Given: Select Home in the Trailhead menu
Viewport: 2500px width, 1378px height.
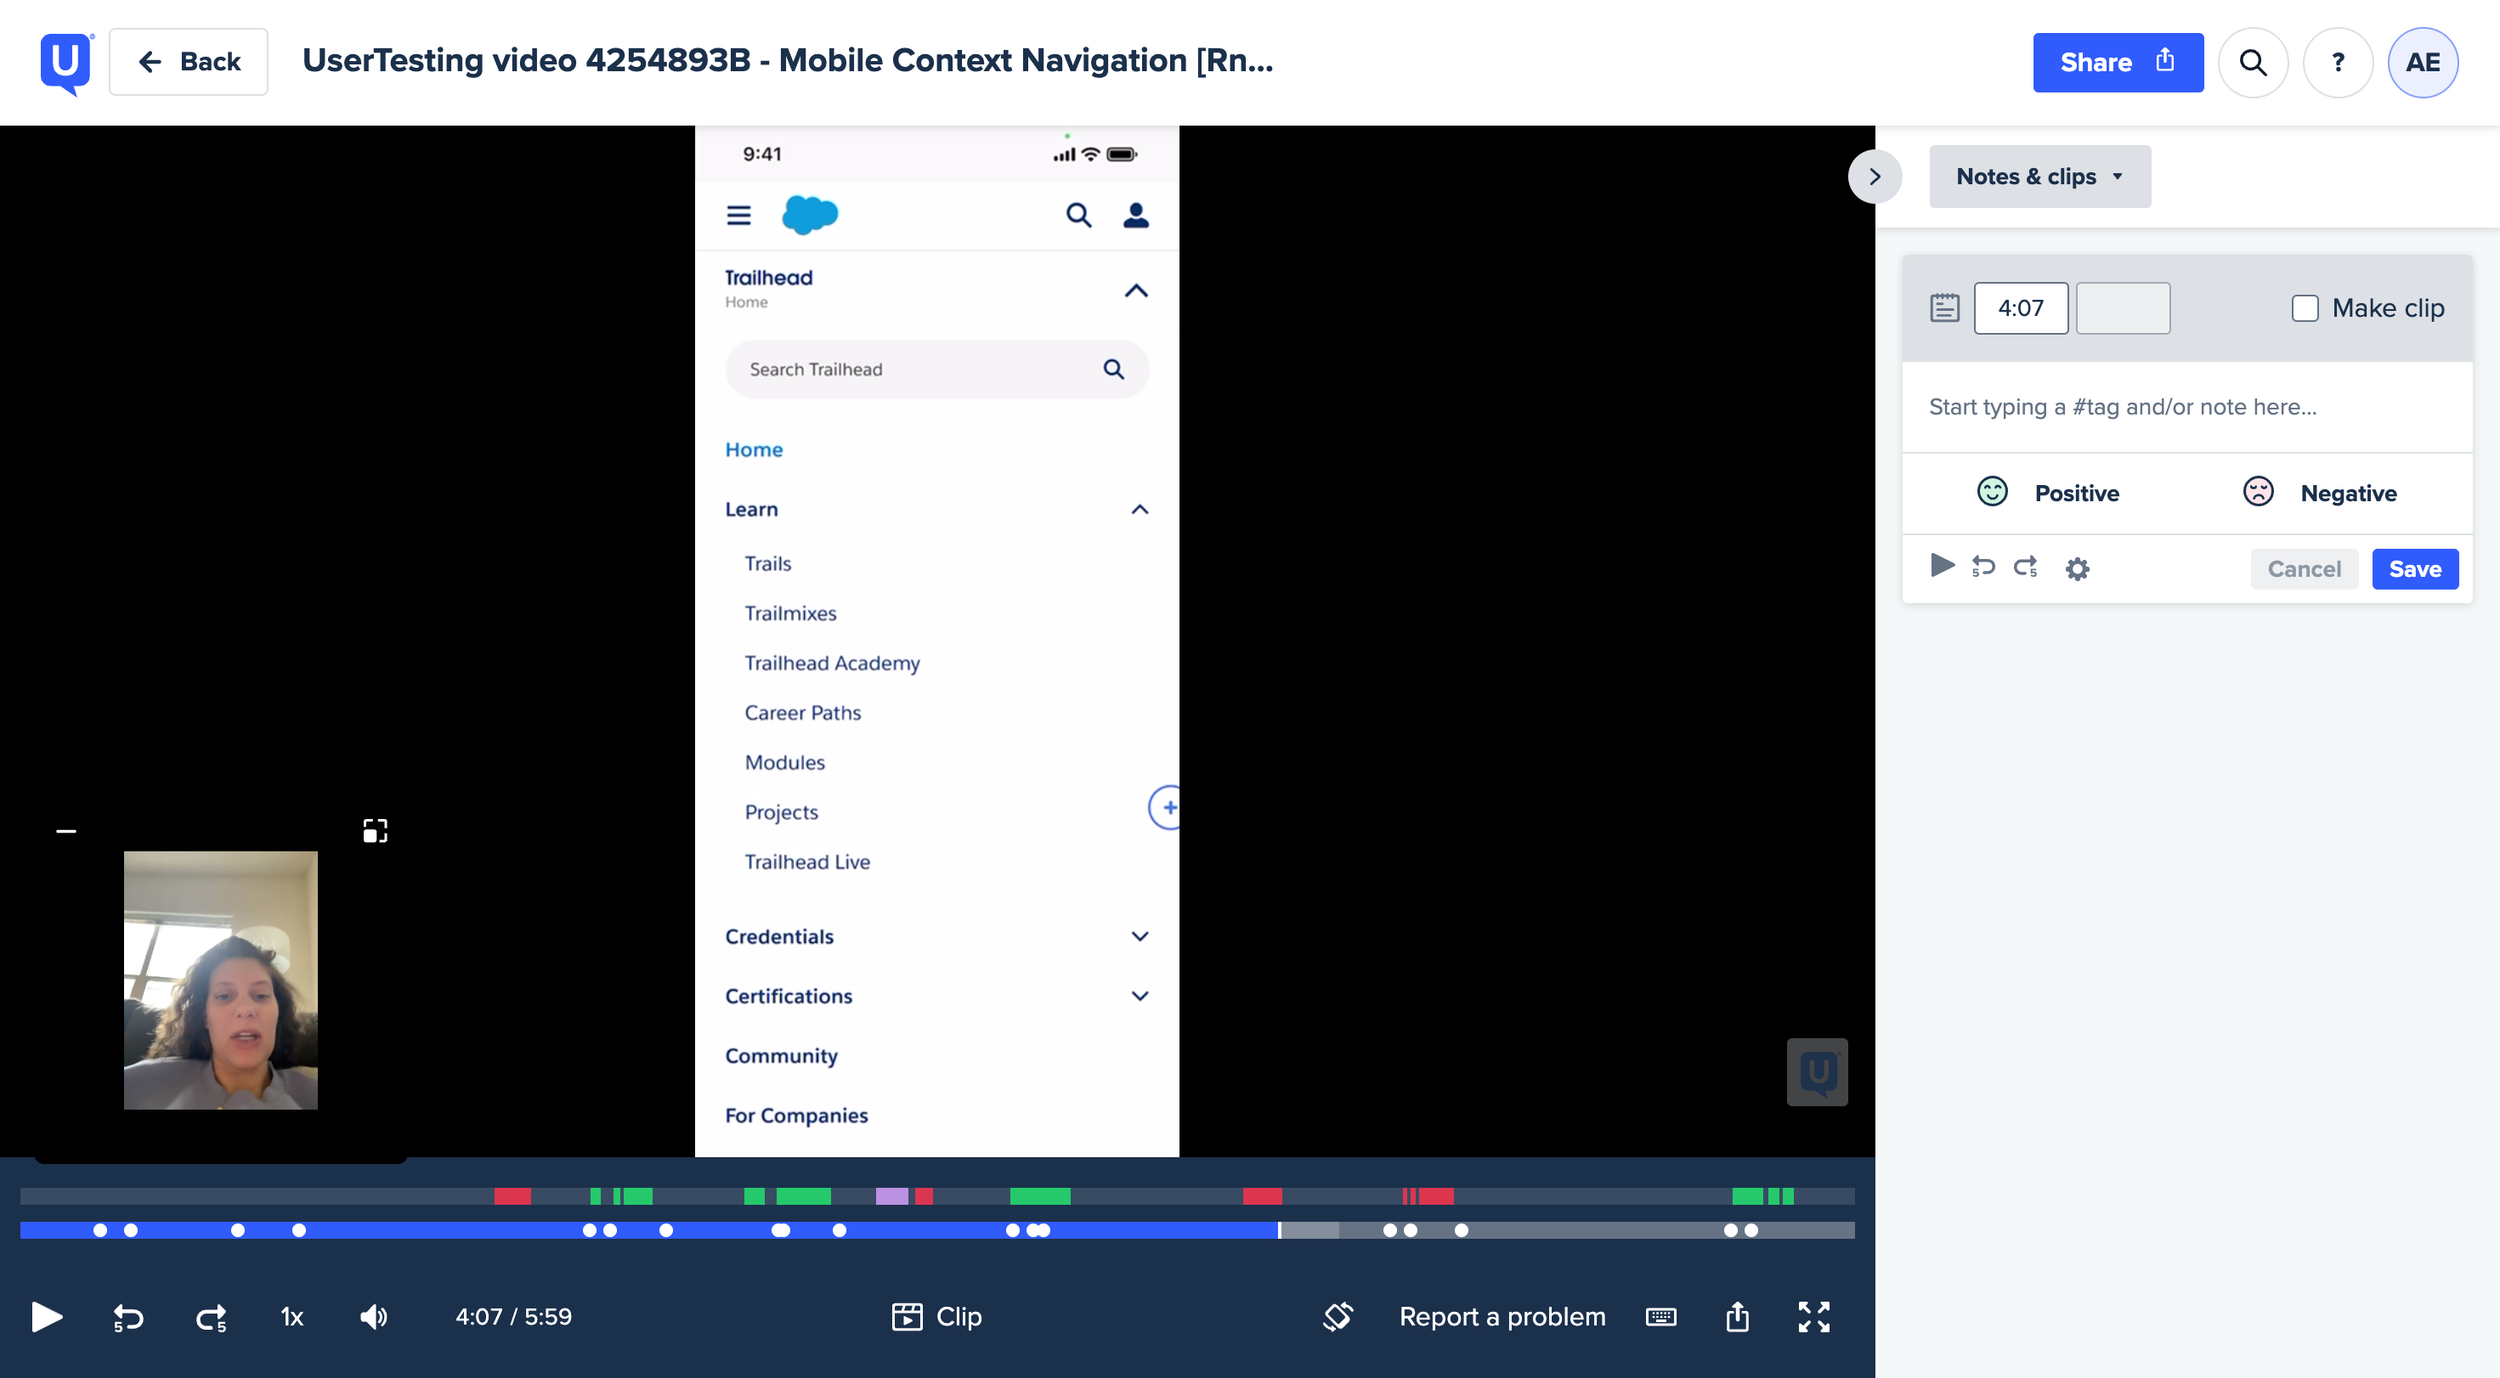Looking at the screenshot, I should pyautogui.click(x=754, y=450).
